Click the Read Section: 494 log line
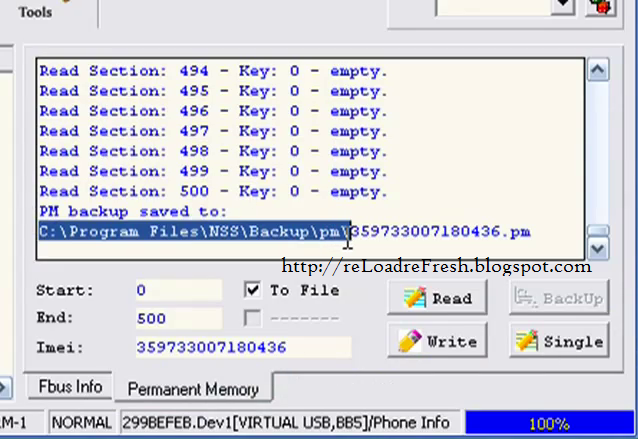The width and height of the screenshot is (638, 439). [213, 71]
